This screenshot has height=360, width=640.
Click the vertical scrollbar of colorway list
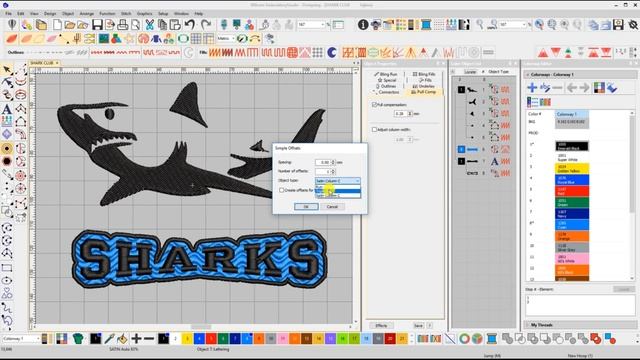[632, 195]
